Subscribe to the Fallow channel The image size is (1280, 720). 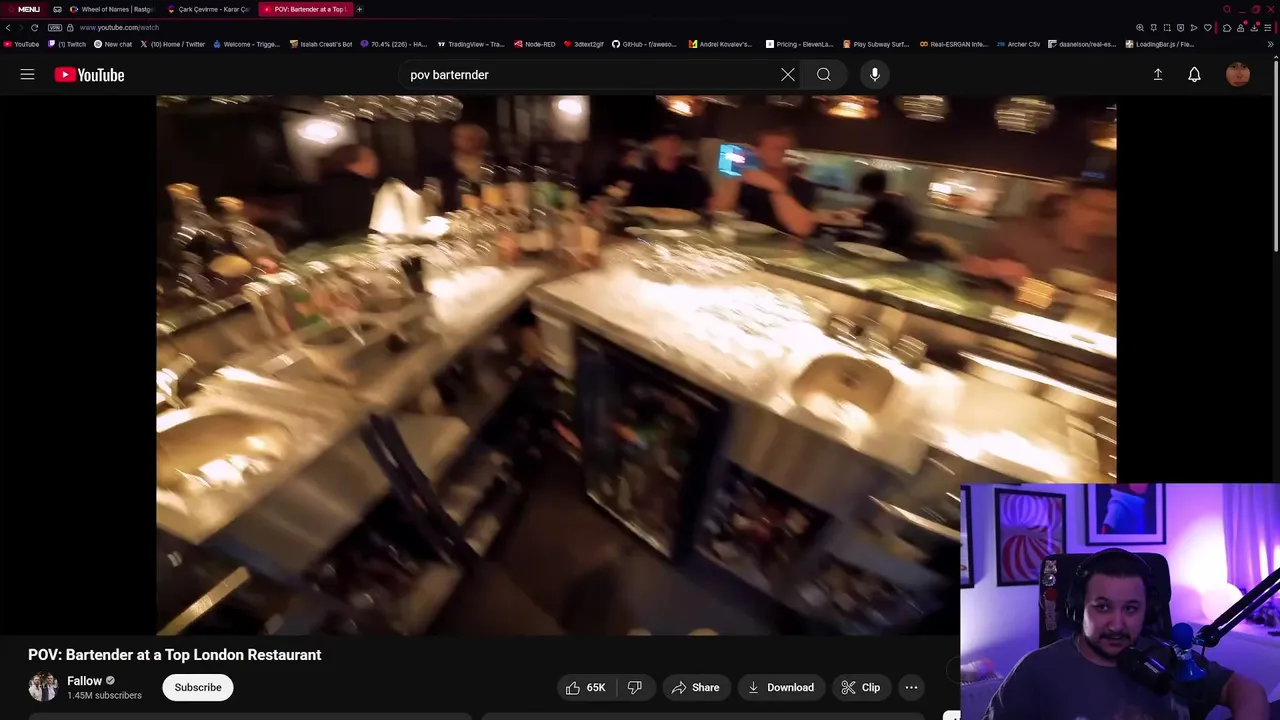pyautogui.click(x=198, y=687)
